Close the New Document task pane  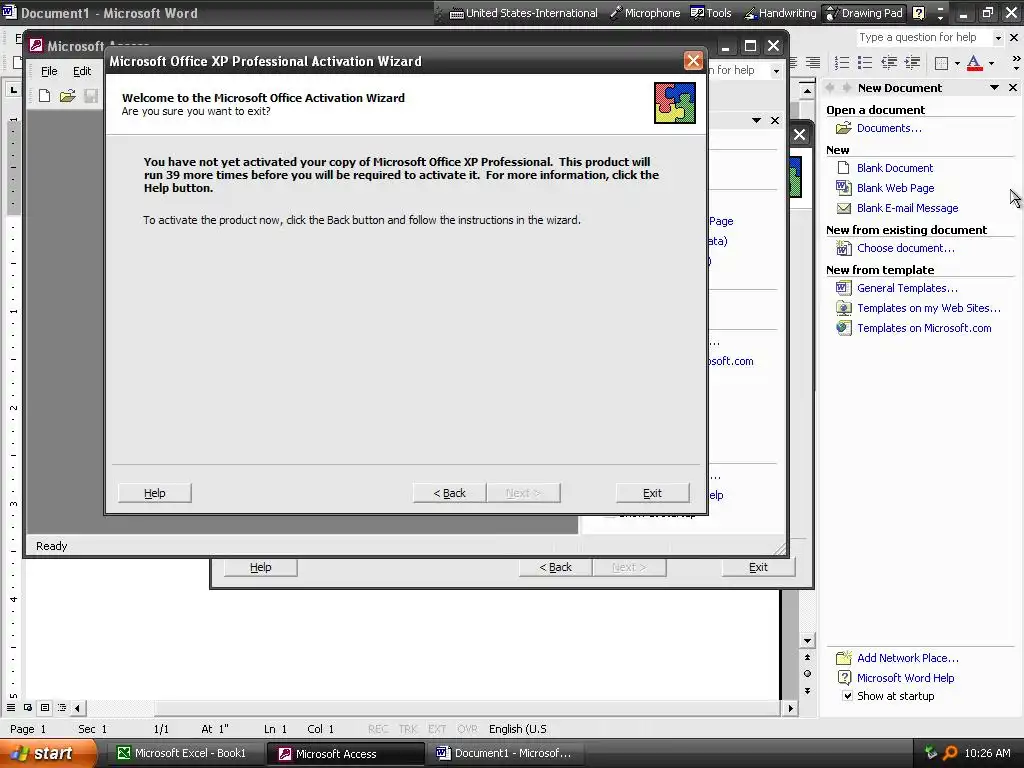[x=1013, y=88]
